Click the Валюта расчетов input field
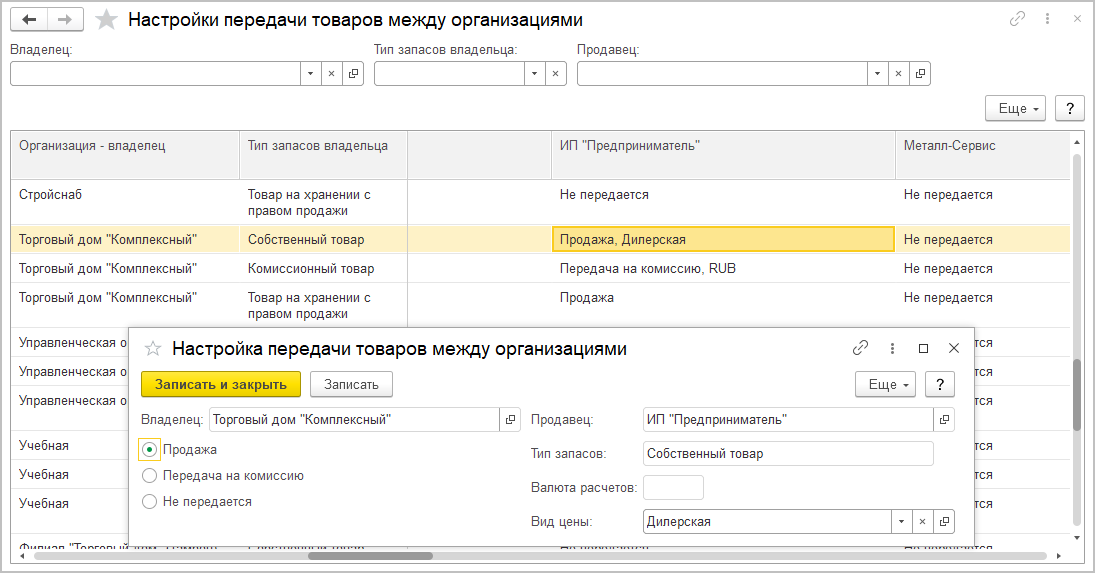This screenshot has width=1095, height=573. [x=673, y=488]
